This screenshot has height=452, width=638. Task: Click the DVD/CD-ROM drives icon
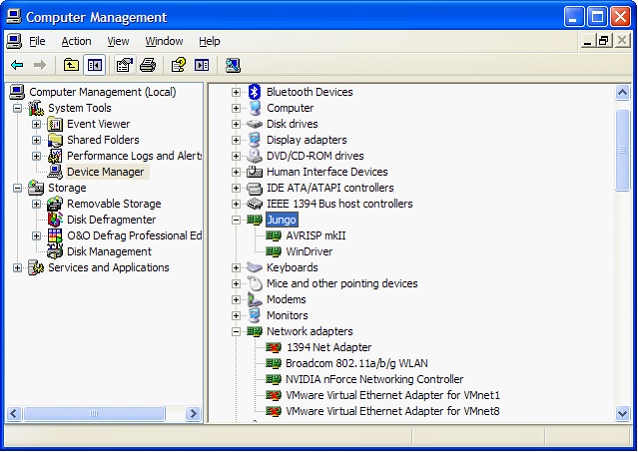254,155
